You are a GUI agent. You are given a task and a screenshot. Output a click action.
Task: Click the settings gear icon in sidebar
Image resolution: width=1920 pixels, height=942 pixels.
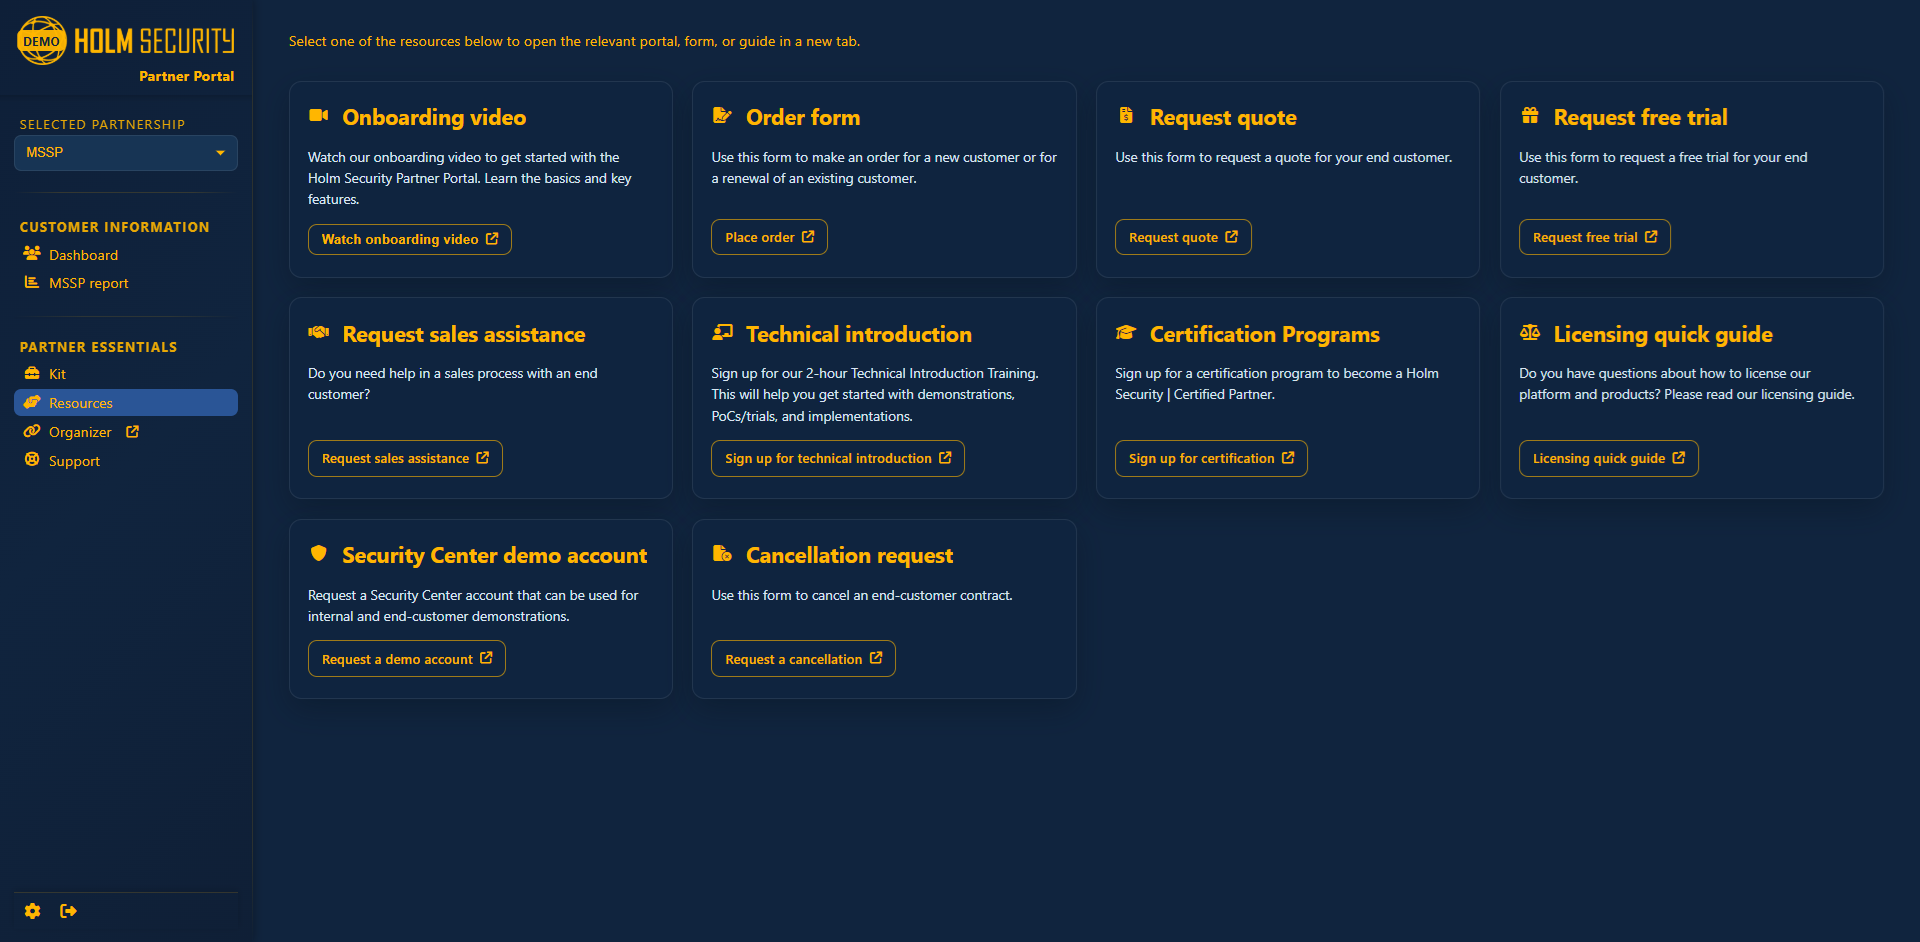(33, 911)
